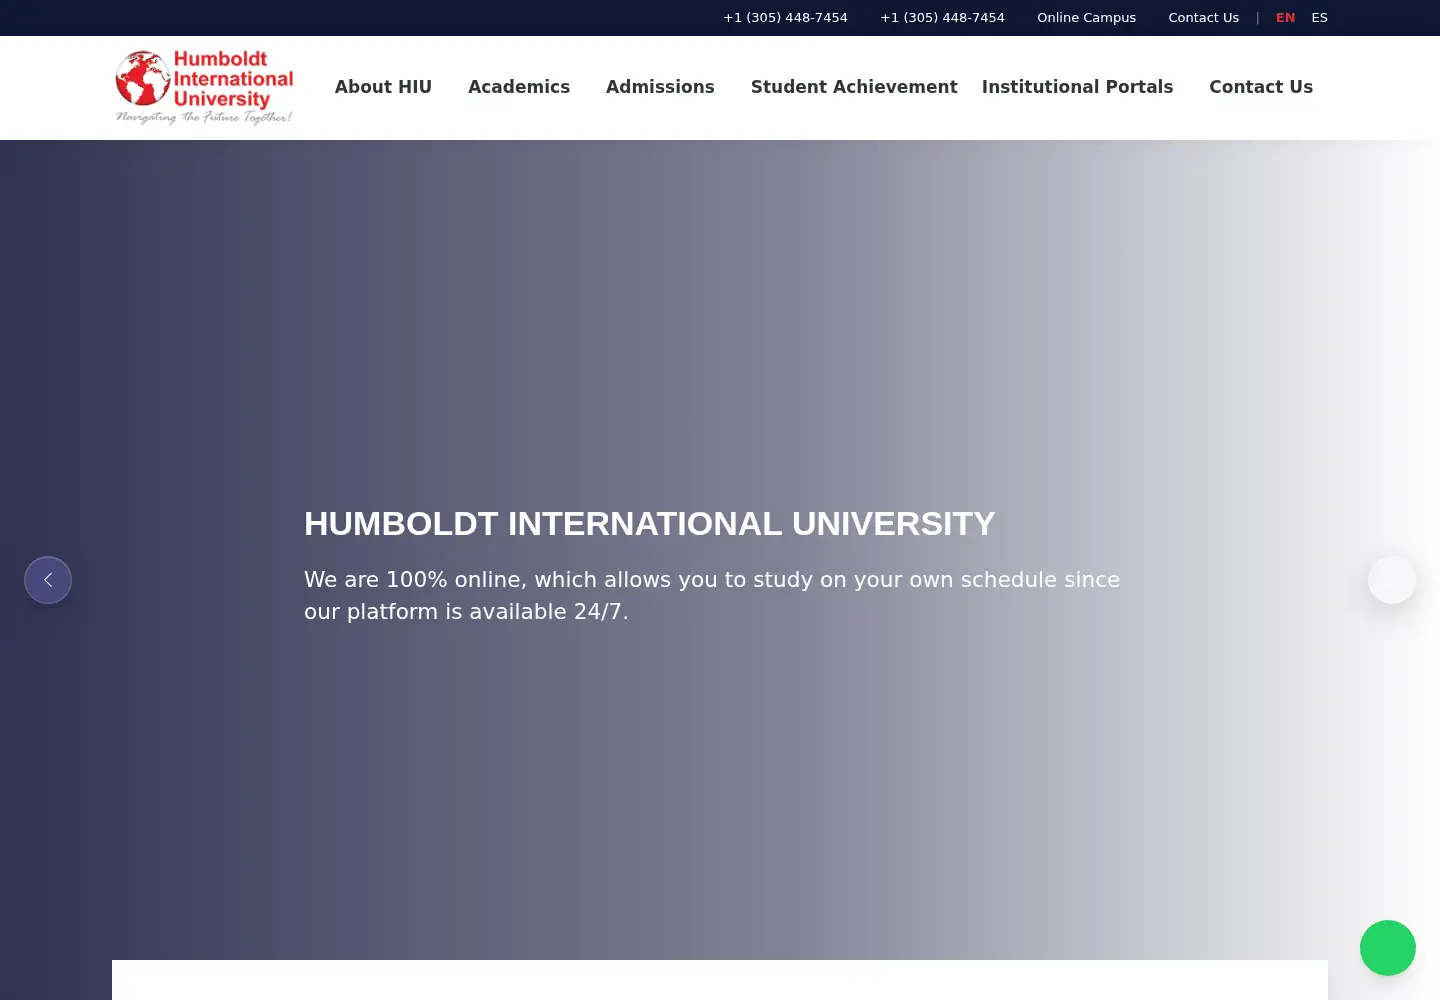Click the "HUMBOLDT INTERNATIONAL UNIVERSITY" slide heading
The width and height of the screenshot is (1440, 1000).
(650, 523)
